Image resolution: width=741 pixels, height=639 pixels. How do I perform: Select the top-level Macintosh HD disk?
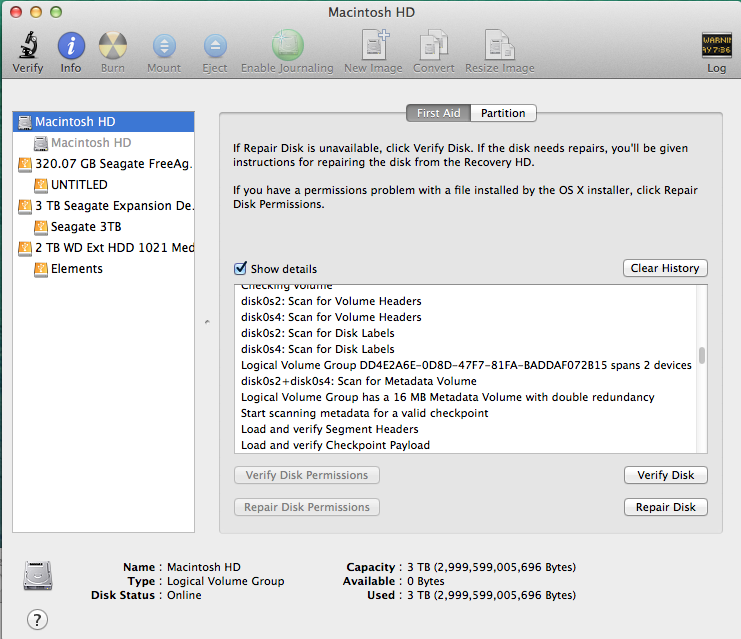click(103, 121)
